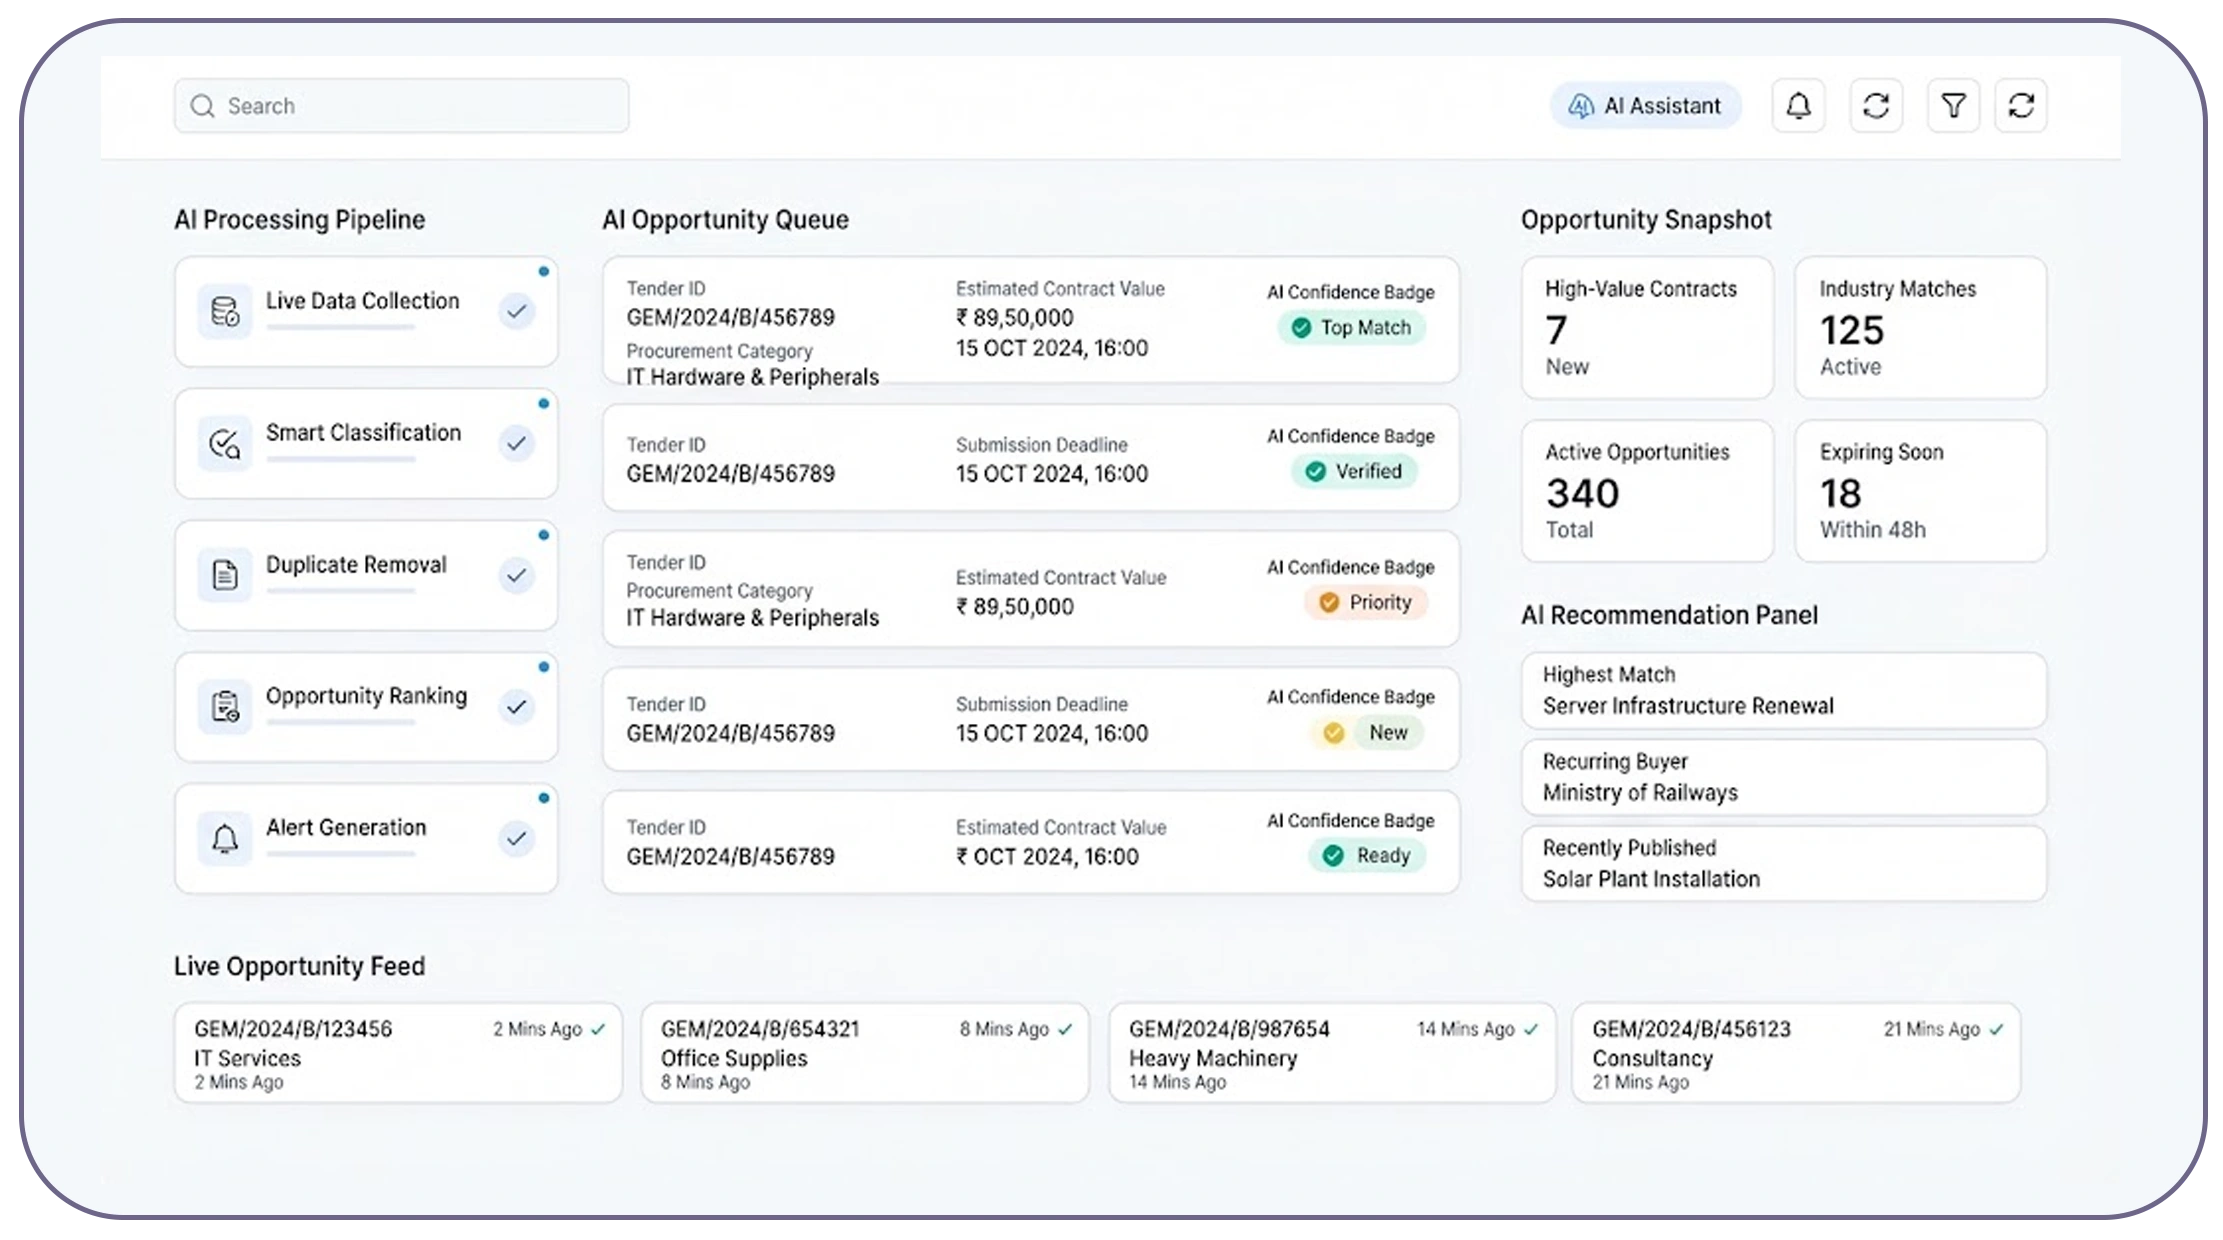Click the Live Opportunity Feed heading

coord(299,966)
